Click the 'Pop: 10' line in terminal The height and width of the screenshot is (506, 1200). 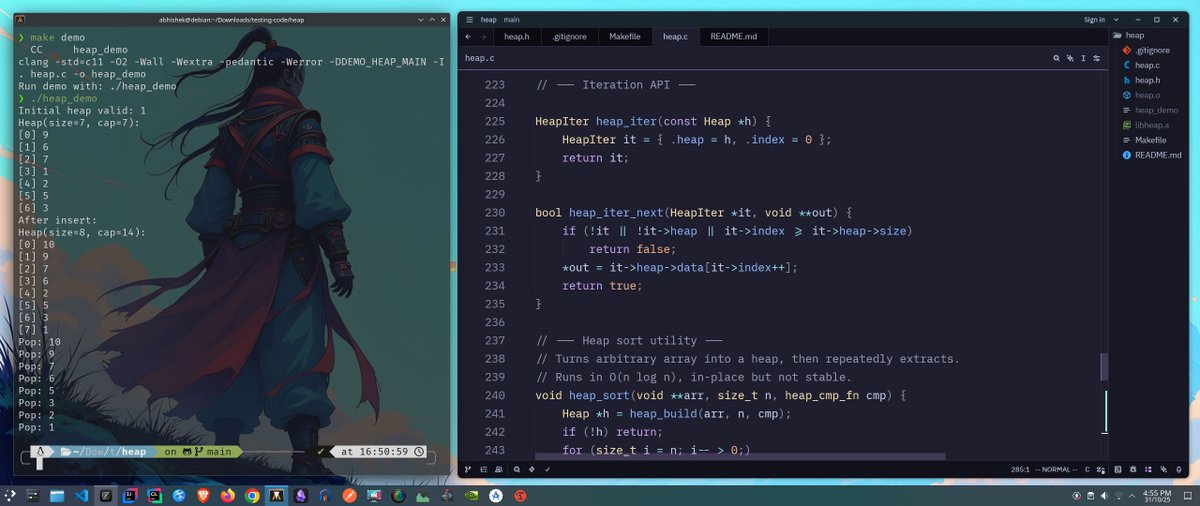pyautogui.click(x=39, y=341)
